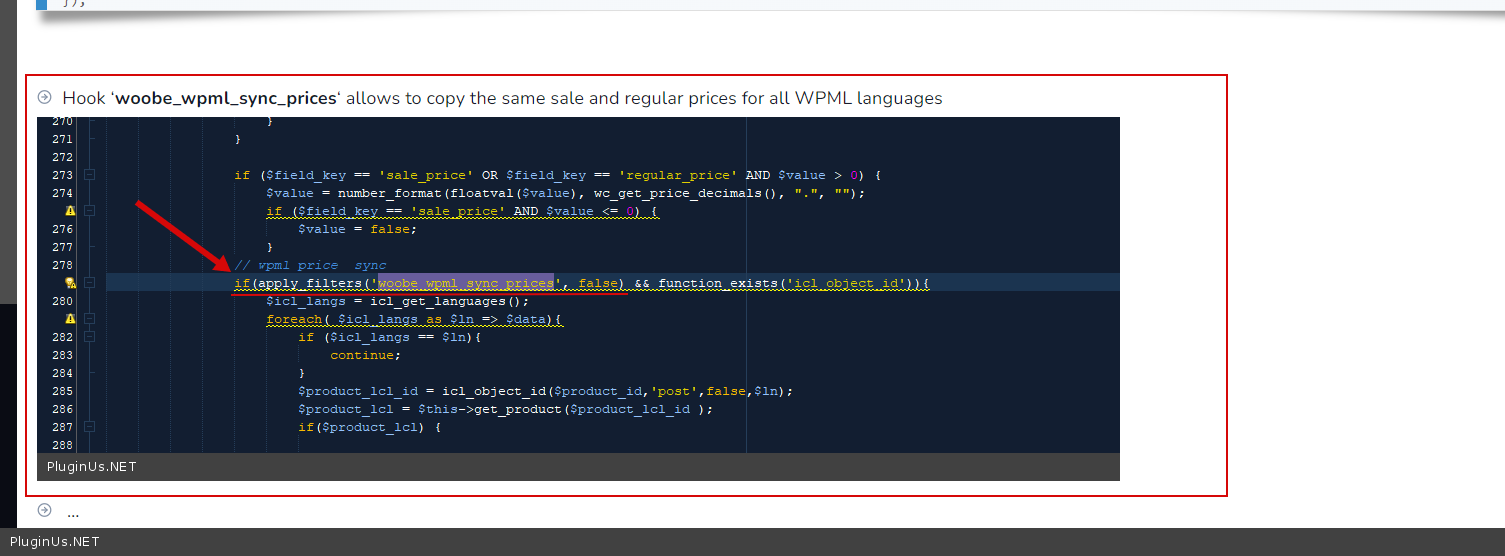
Task: Click the arrow bullet icon beside Hook text
Action: [44, 98]
